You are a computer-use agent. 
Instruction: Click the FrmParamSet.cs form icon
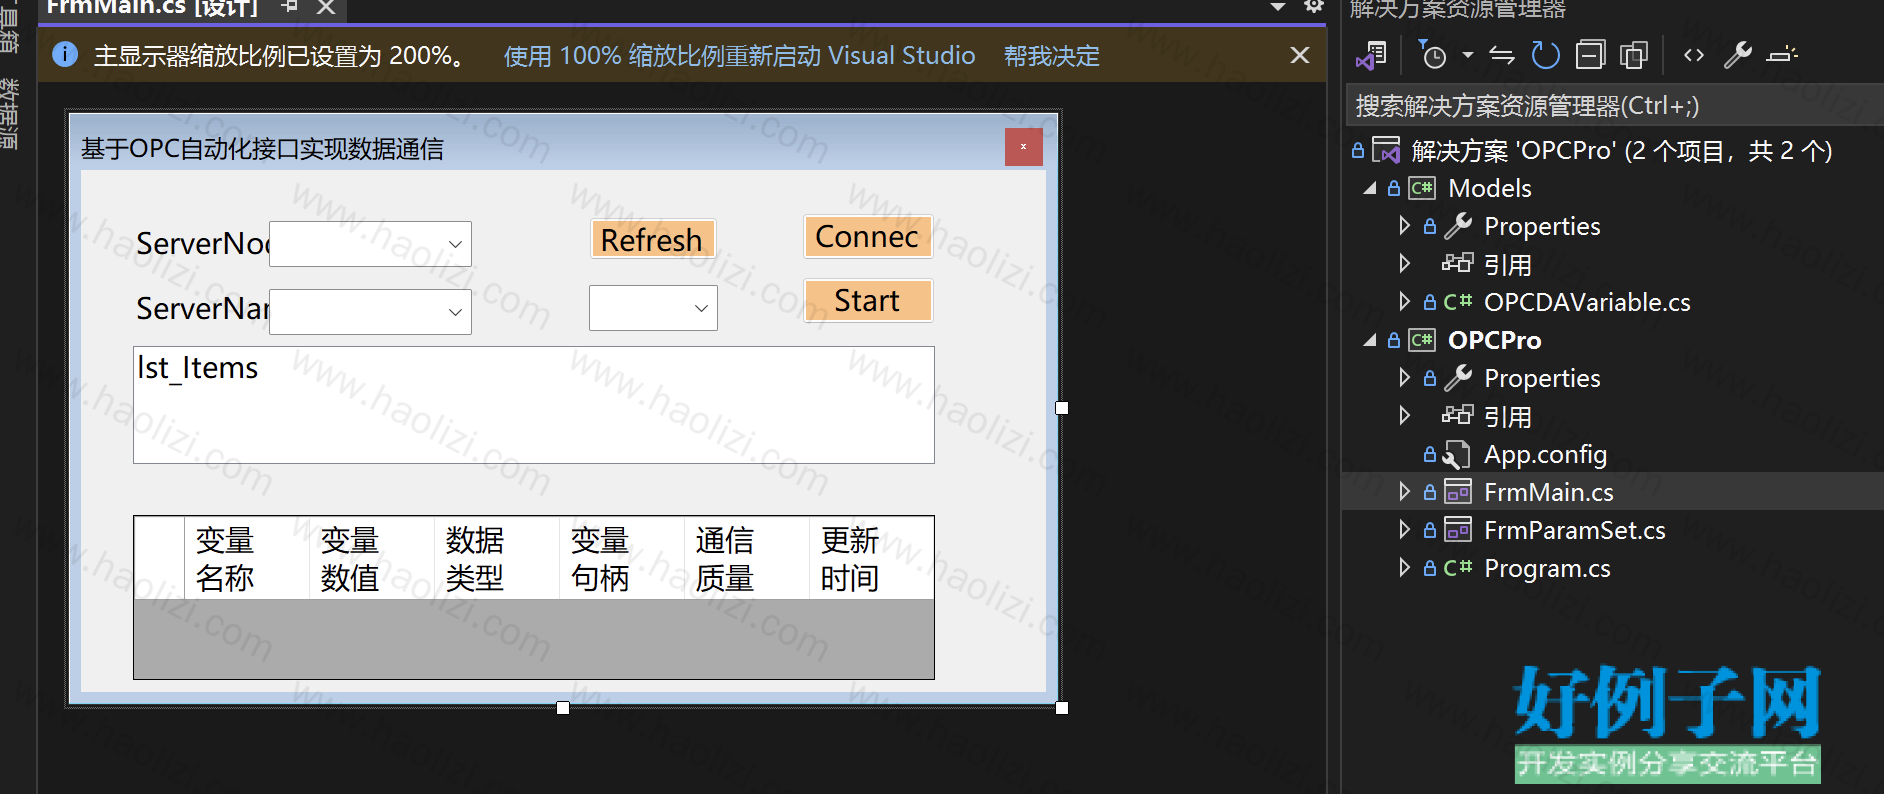coord(1458,530)
